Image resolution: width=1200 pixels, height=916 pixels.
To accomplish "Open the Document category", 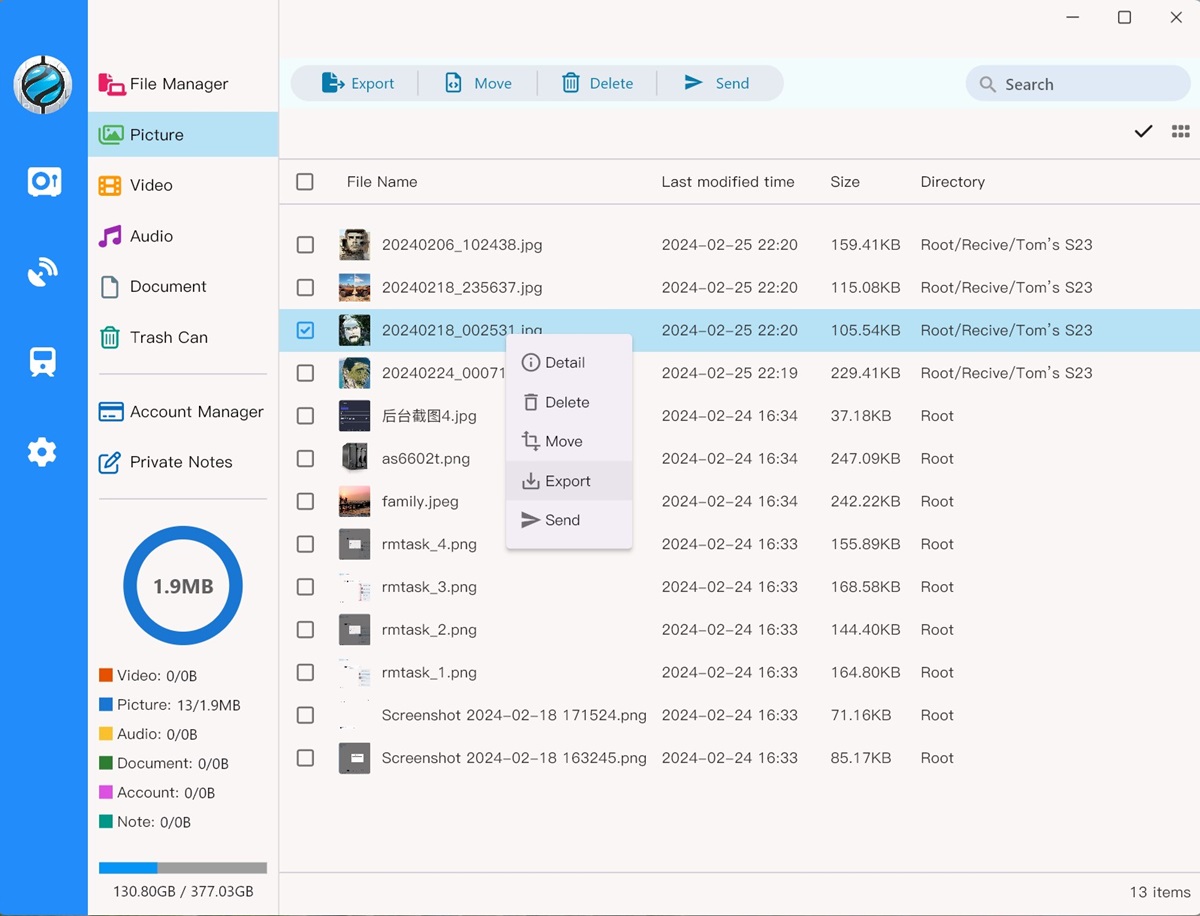I will [x=183, y=286].
